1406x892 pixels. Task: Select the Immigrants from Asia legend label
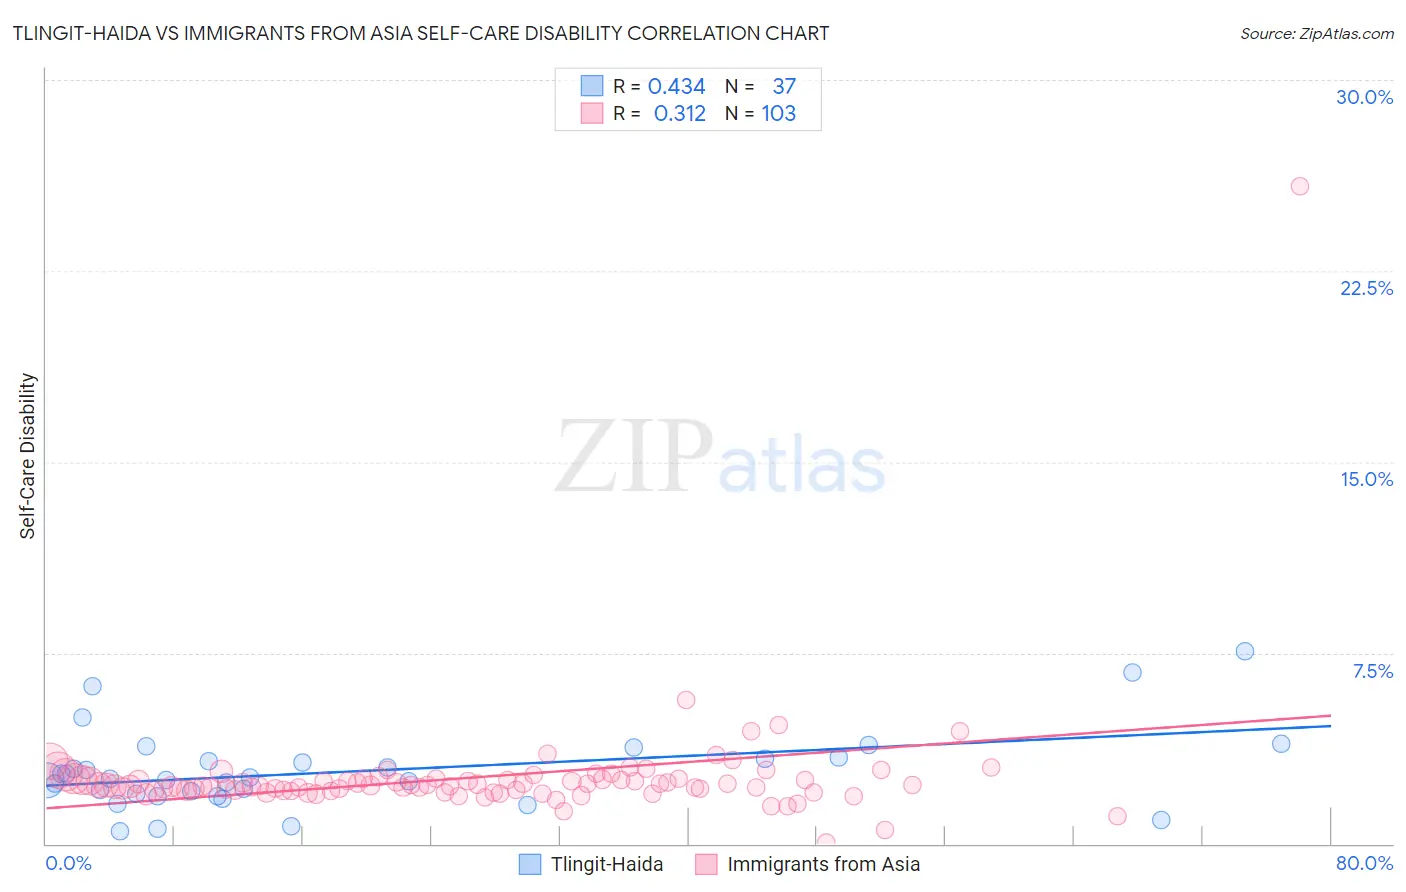[x=823, y=864]
